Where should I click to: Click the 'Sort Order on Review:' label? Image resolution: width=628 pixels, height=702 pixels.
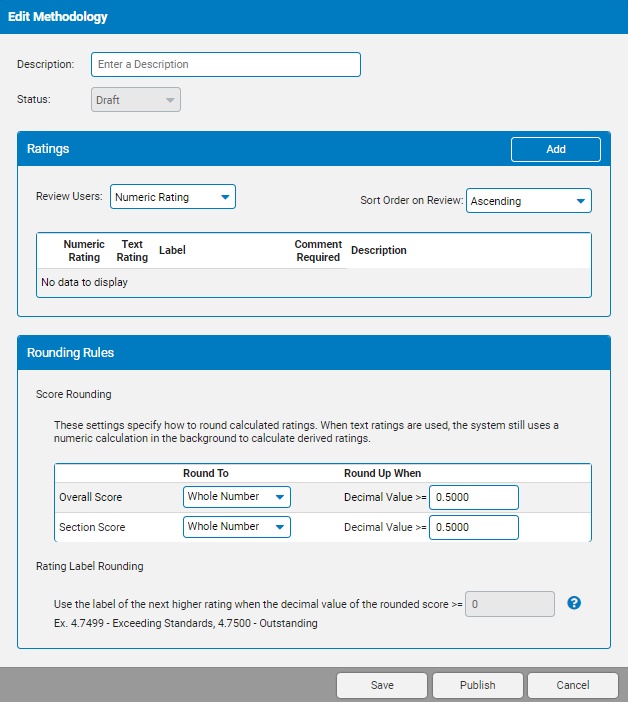[x=411, y=200]
